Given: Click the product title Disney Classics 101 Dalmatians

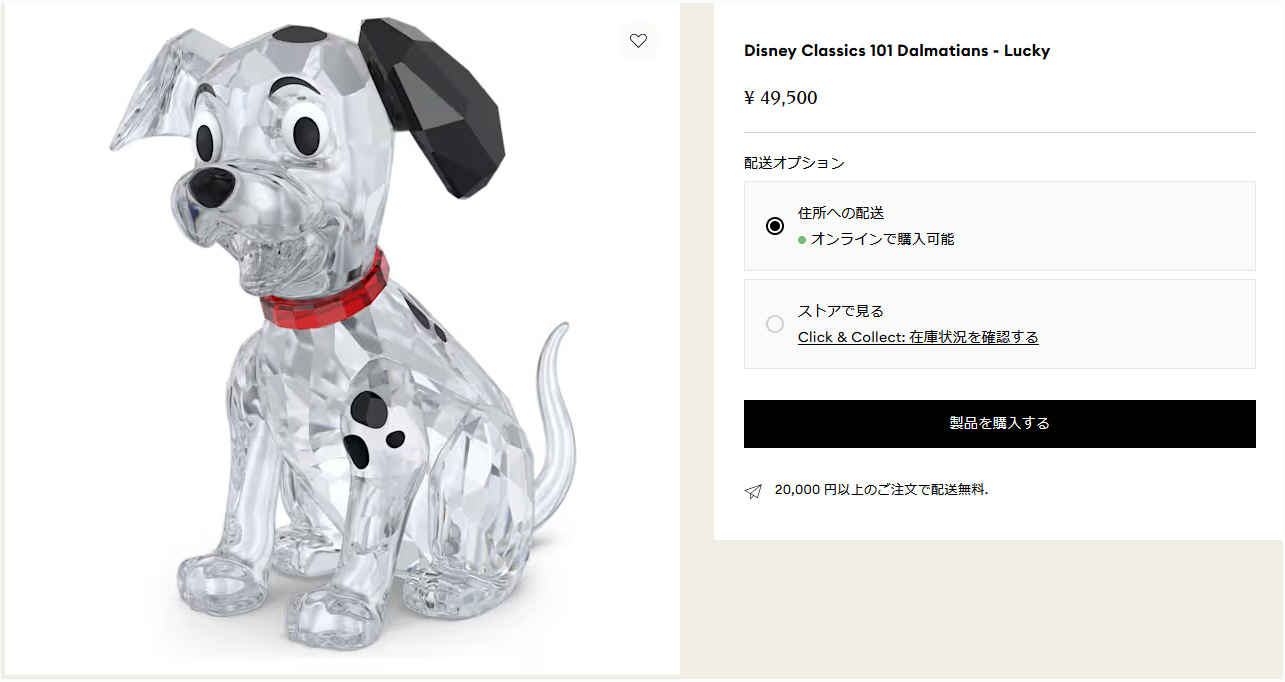Looking at the screenshot, I should [897, 50].
